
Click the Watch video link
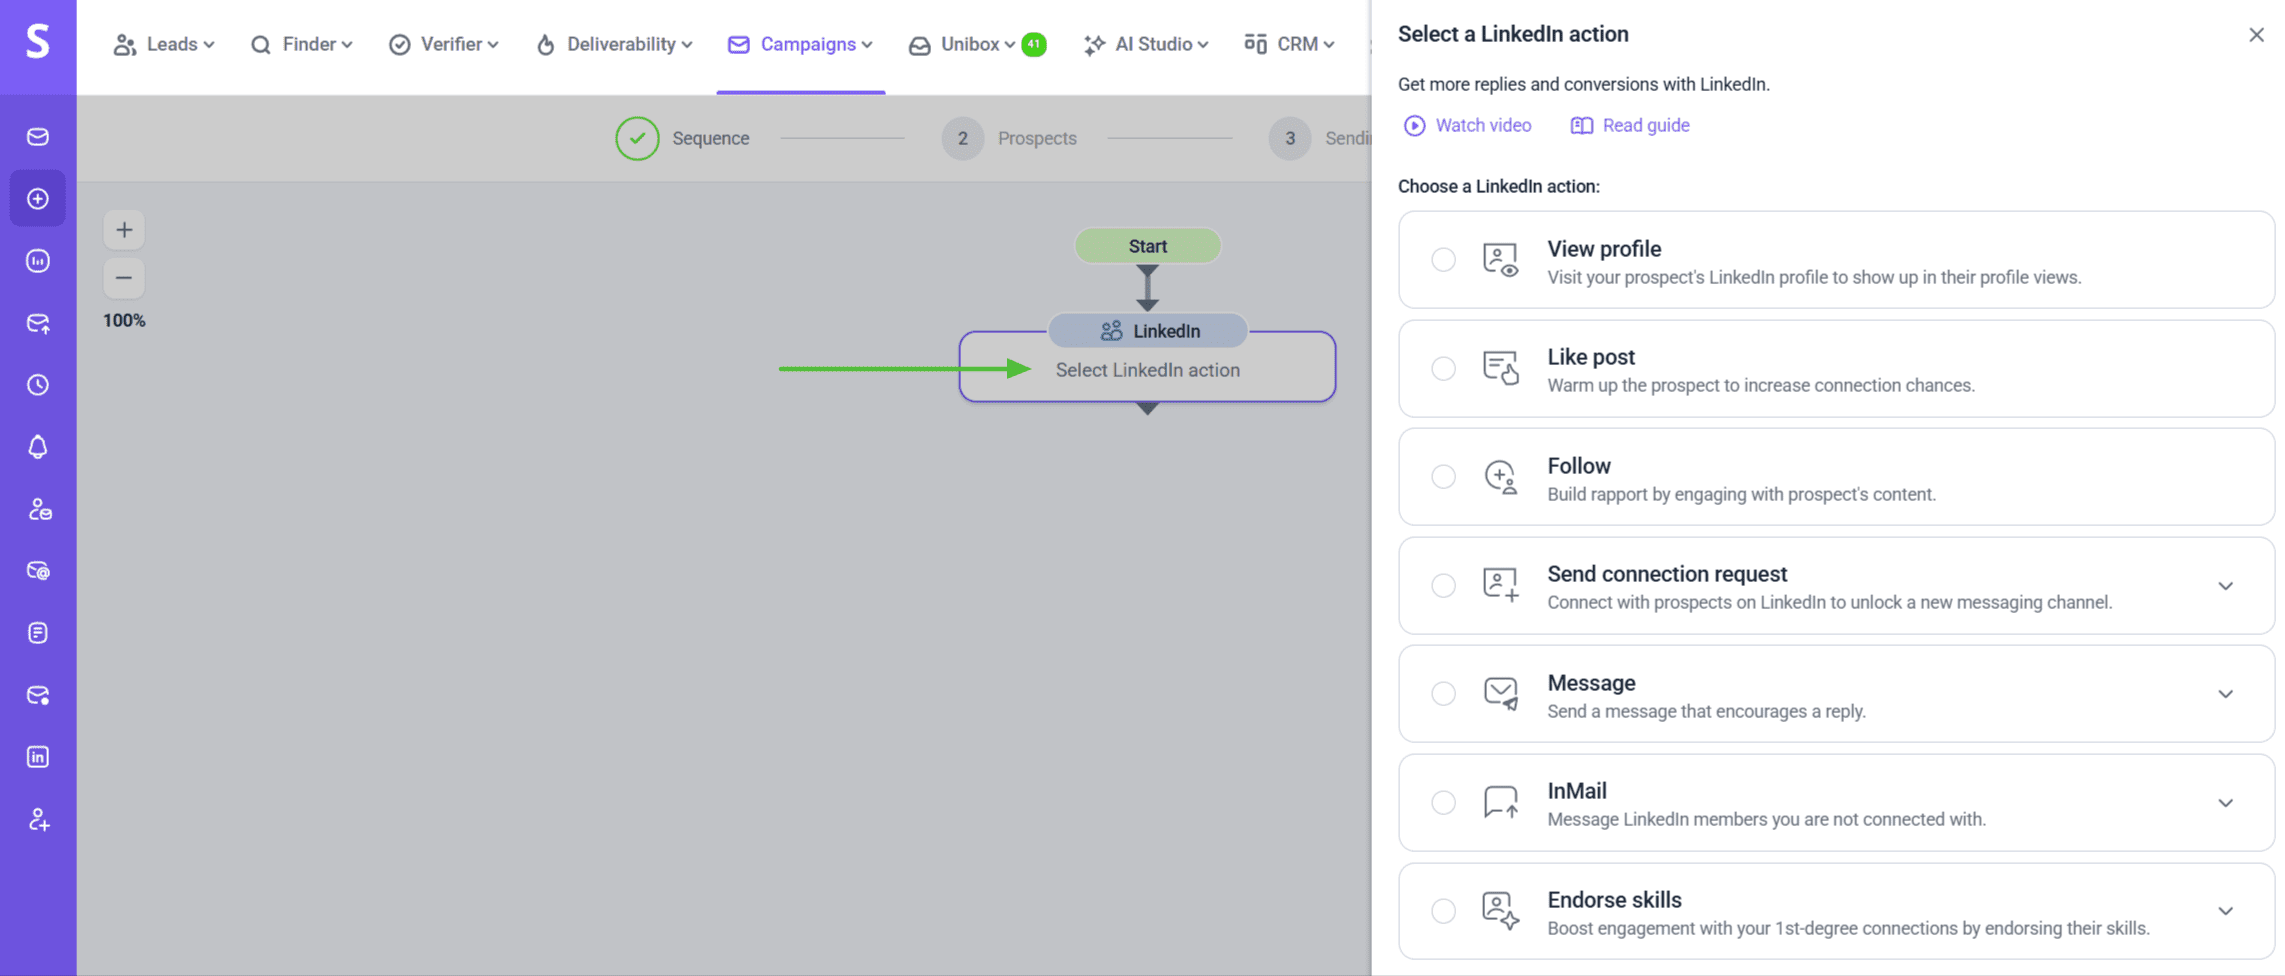pos(1468,125)
